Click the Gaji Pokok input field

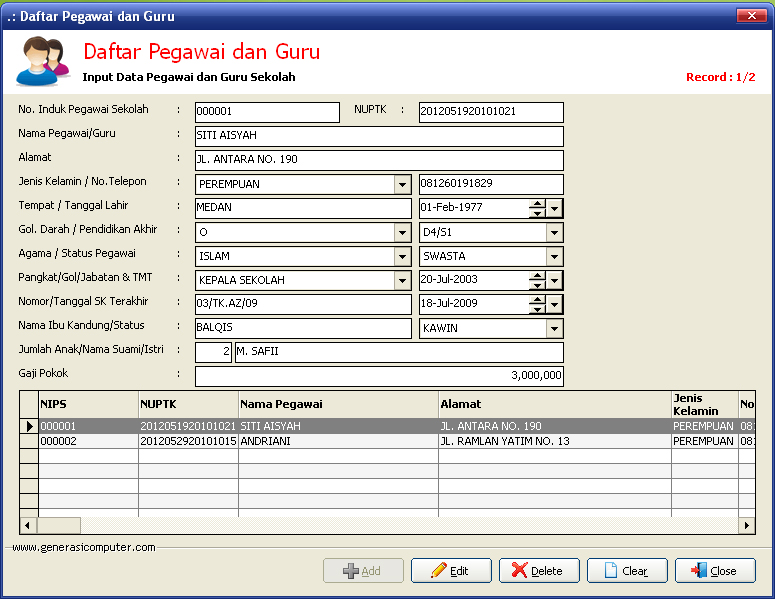[x=379, y=376]
